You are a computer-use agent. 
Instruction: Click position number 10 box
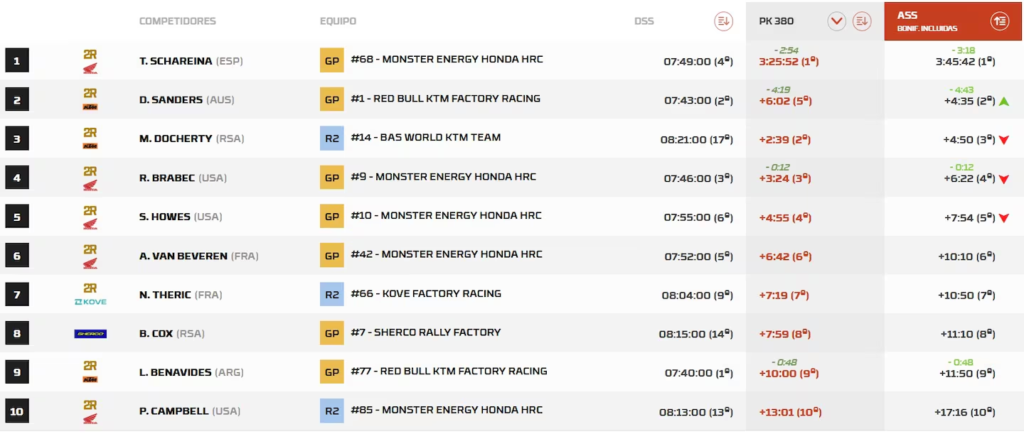click(16, 411)
